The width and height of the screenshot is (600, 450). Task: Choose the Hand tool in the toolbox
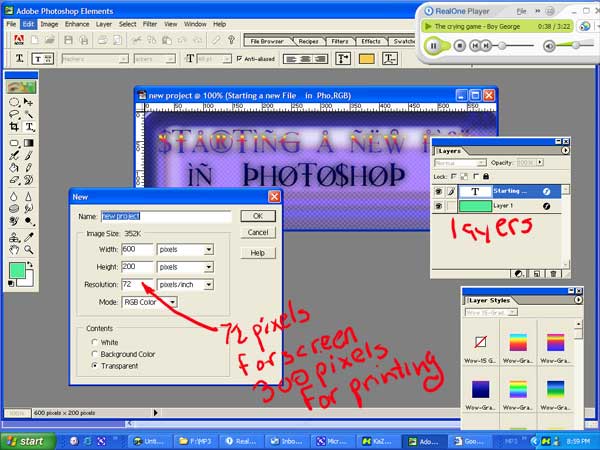(13, 248)
